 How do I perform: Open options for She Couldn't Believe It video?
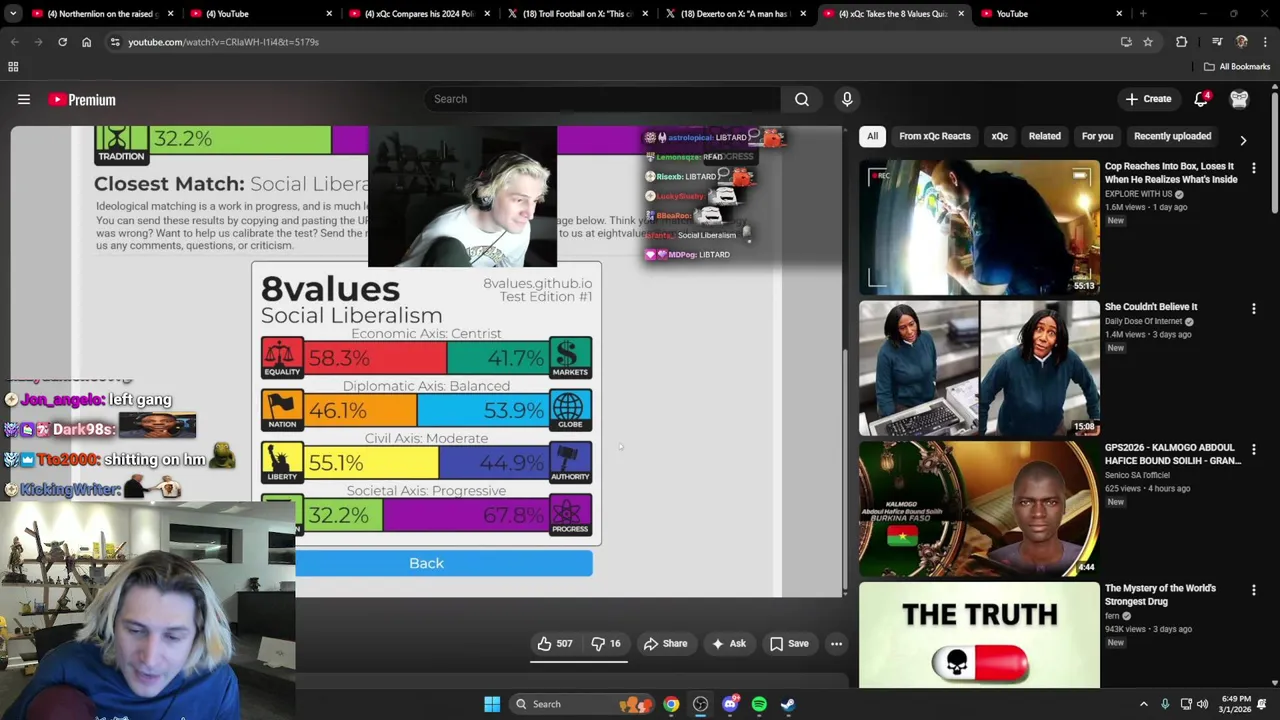point(1253,309)
